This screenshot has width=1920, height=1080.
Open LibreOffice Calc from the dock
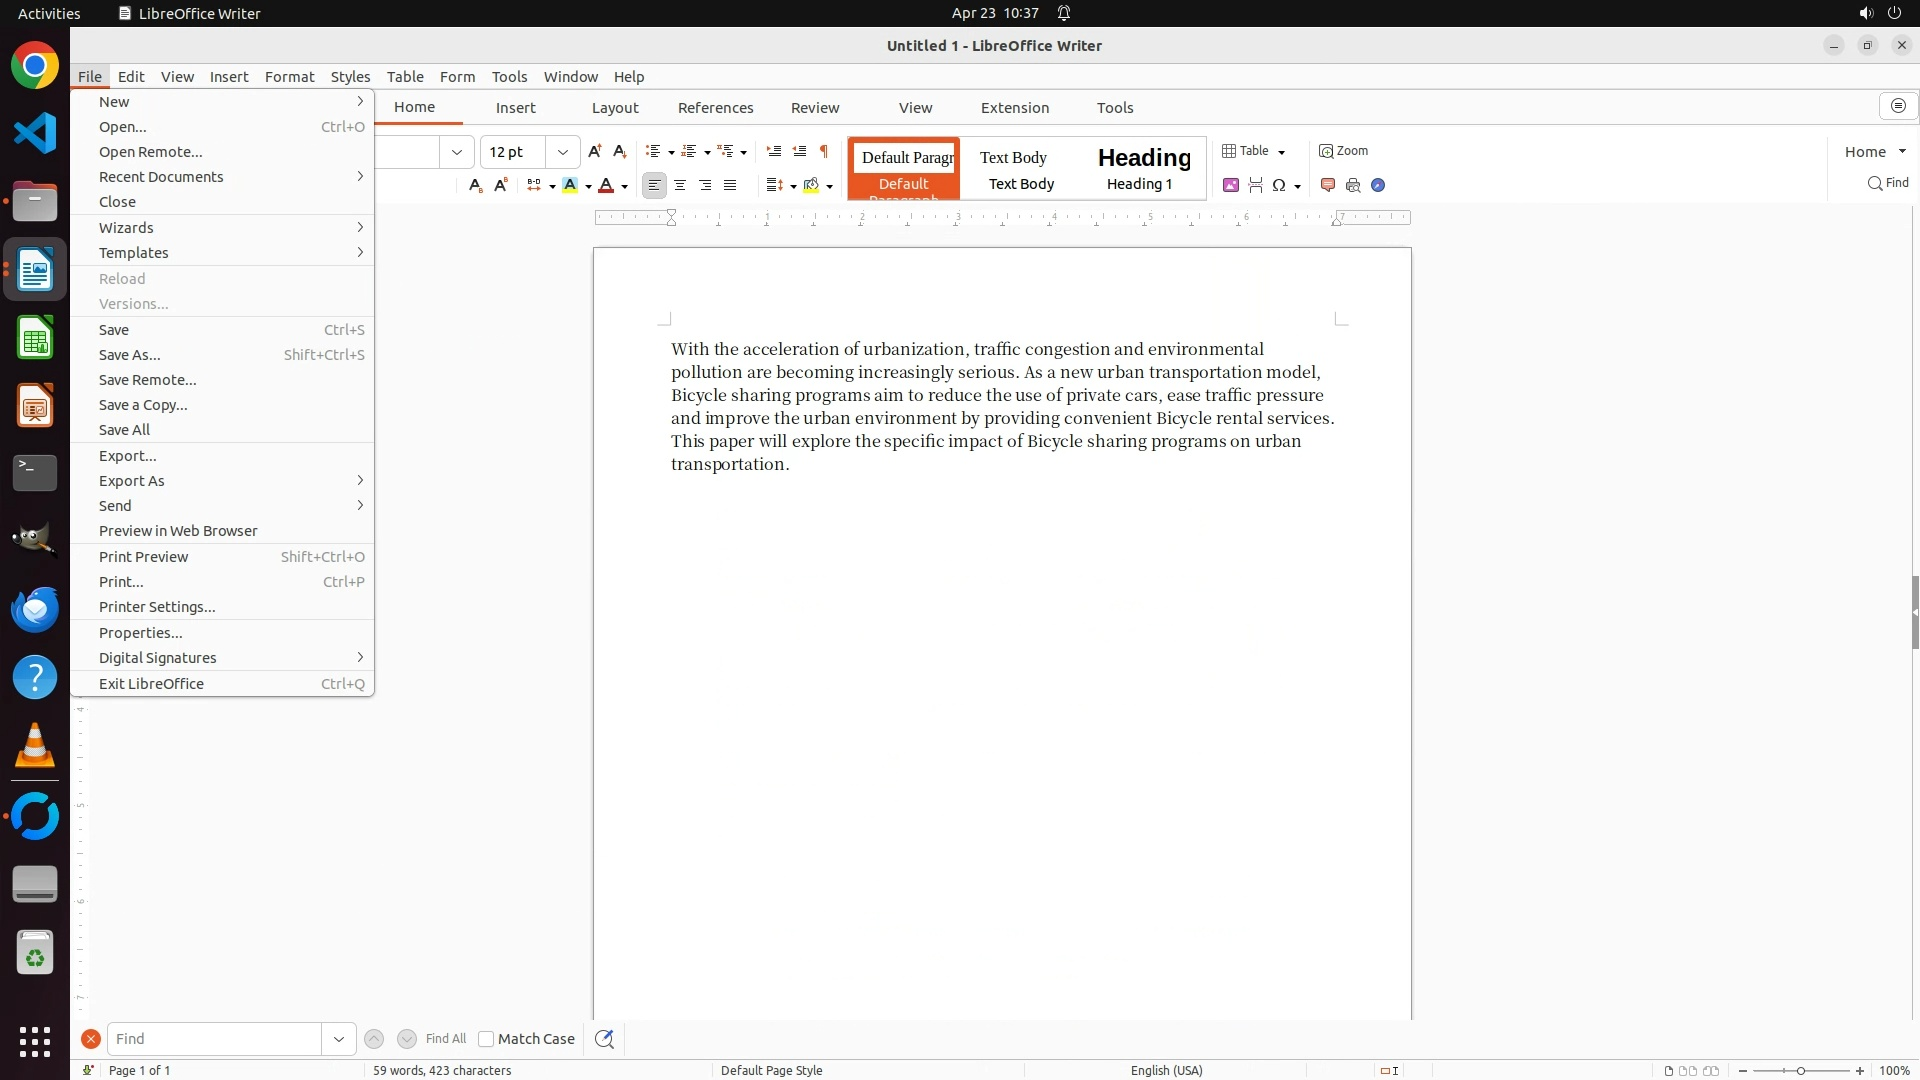click(35, 338)
